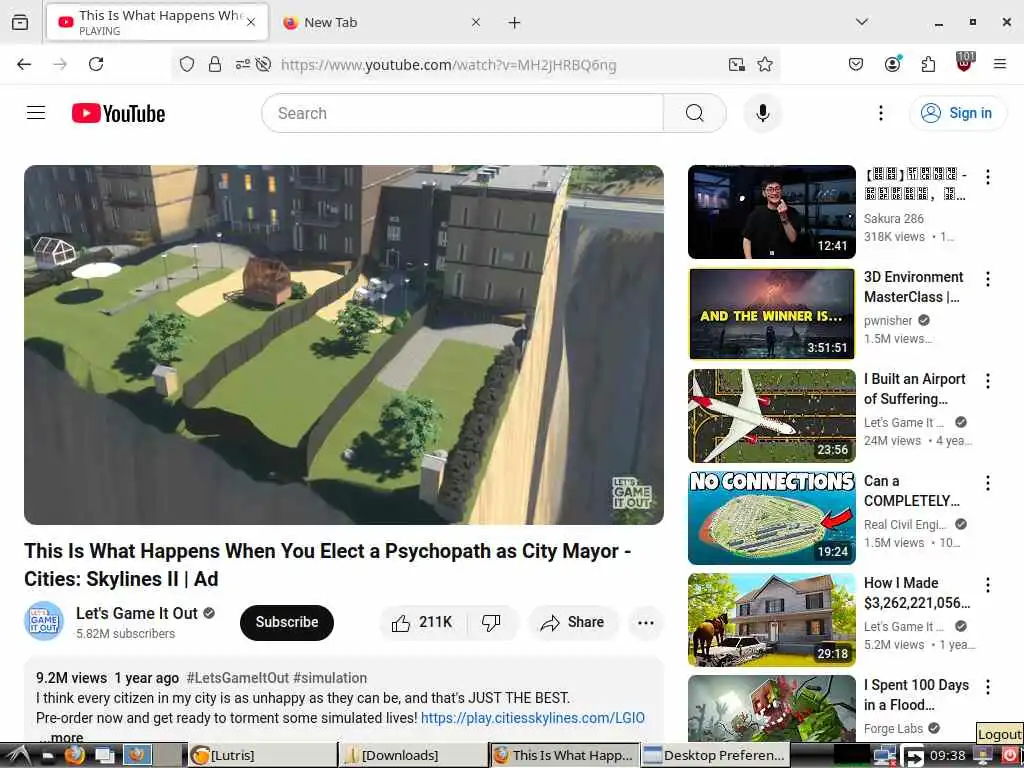
Task: Expand description with ...more
Action: 60,737
